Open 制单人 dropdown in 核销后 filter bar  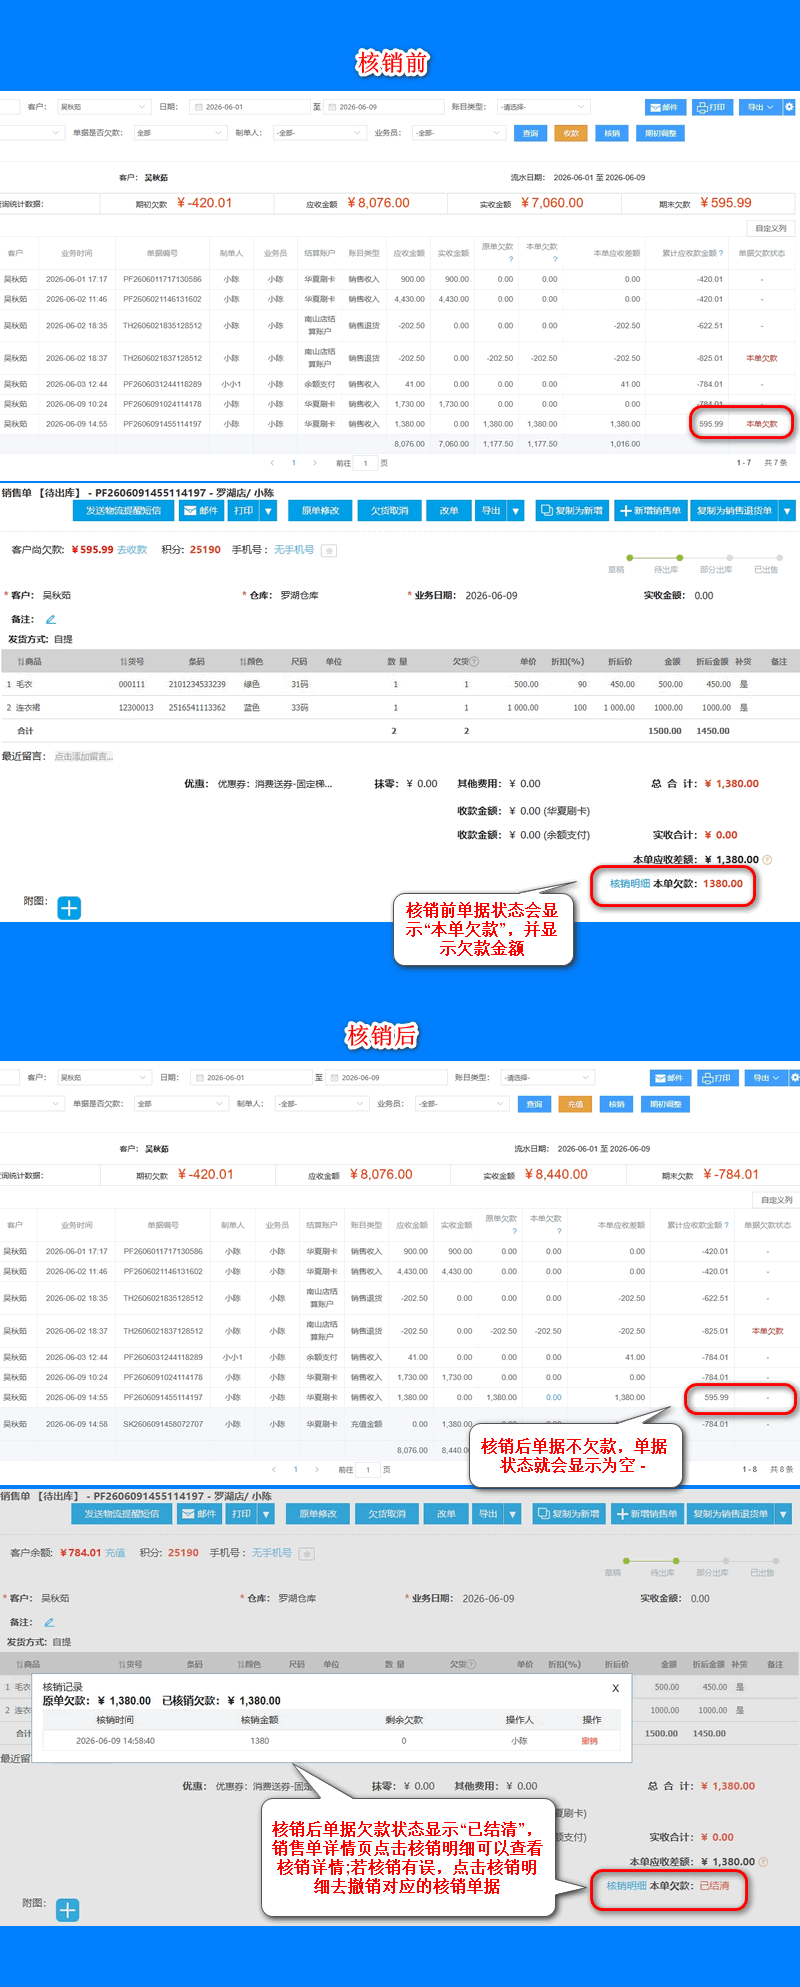[322, 1104]
